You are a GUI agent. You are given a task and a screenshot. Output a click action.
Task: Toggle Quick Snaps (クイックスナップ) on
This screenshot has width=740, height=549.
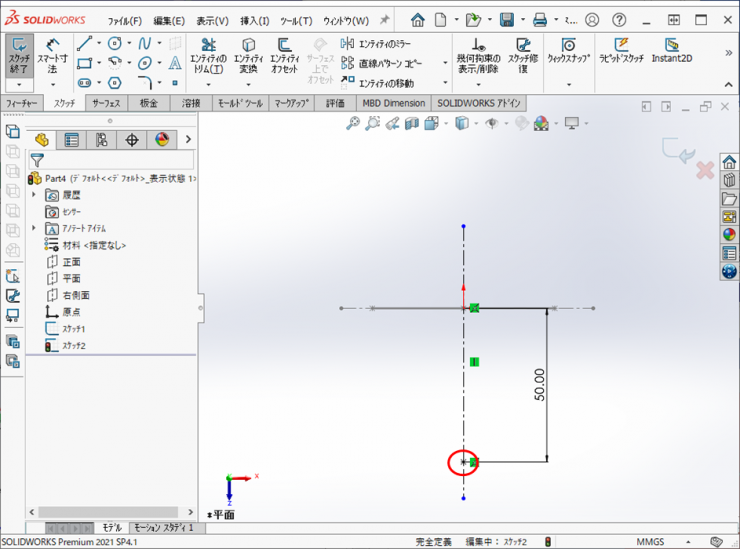pyautogui.click(x=568, y=51)
